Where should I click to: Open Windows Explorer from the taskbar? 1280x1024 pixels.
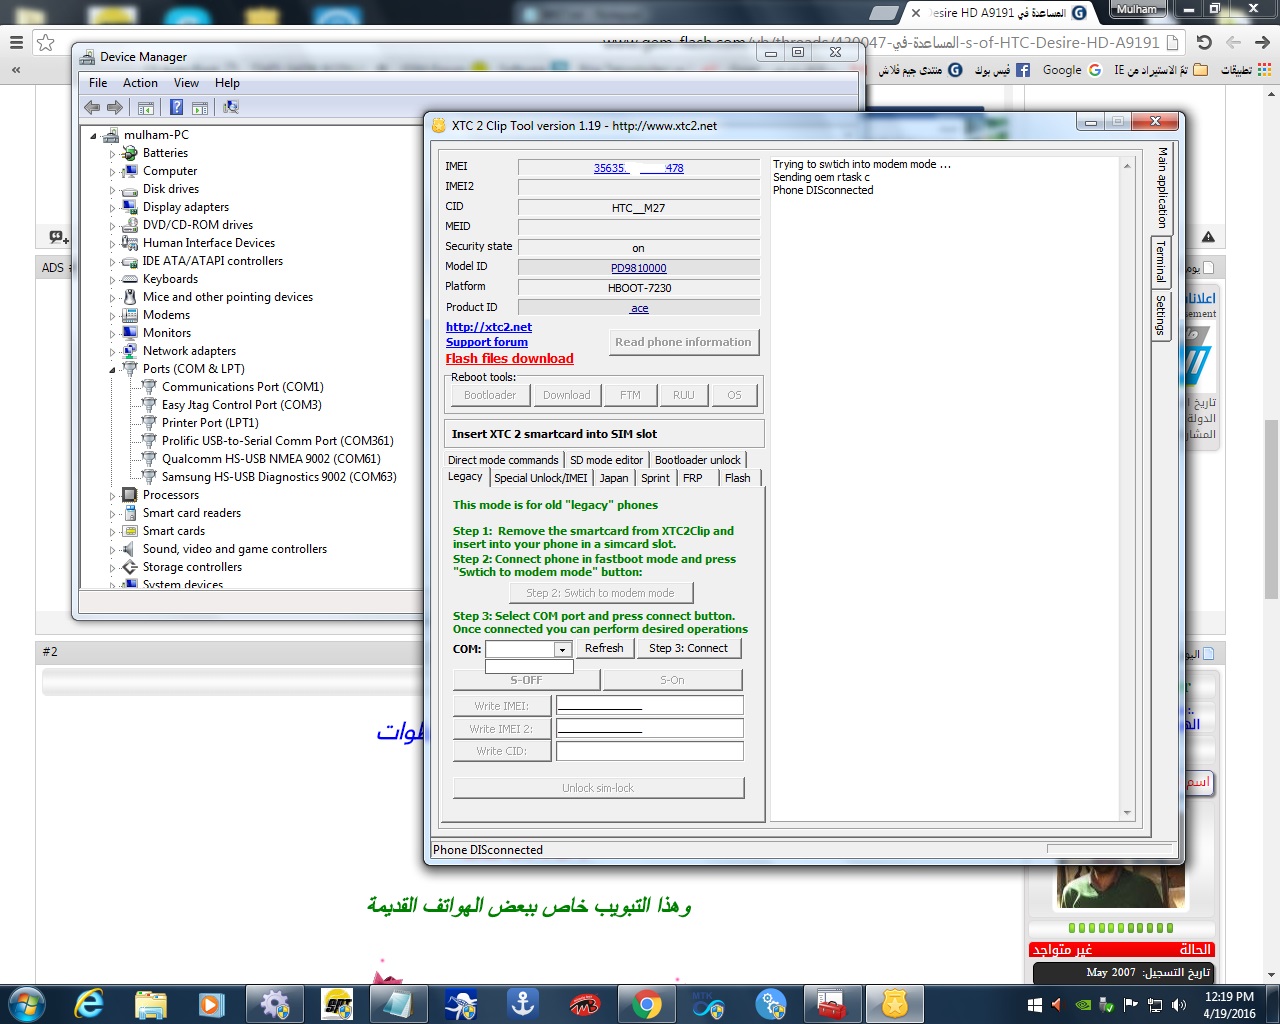pyautogui.click(x=150, y=1004)
